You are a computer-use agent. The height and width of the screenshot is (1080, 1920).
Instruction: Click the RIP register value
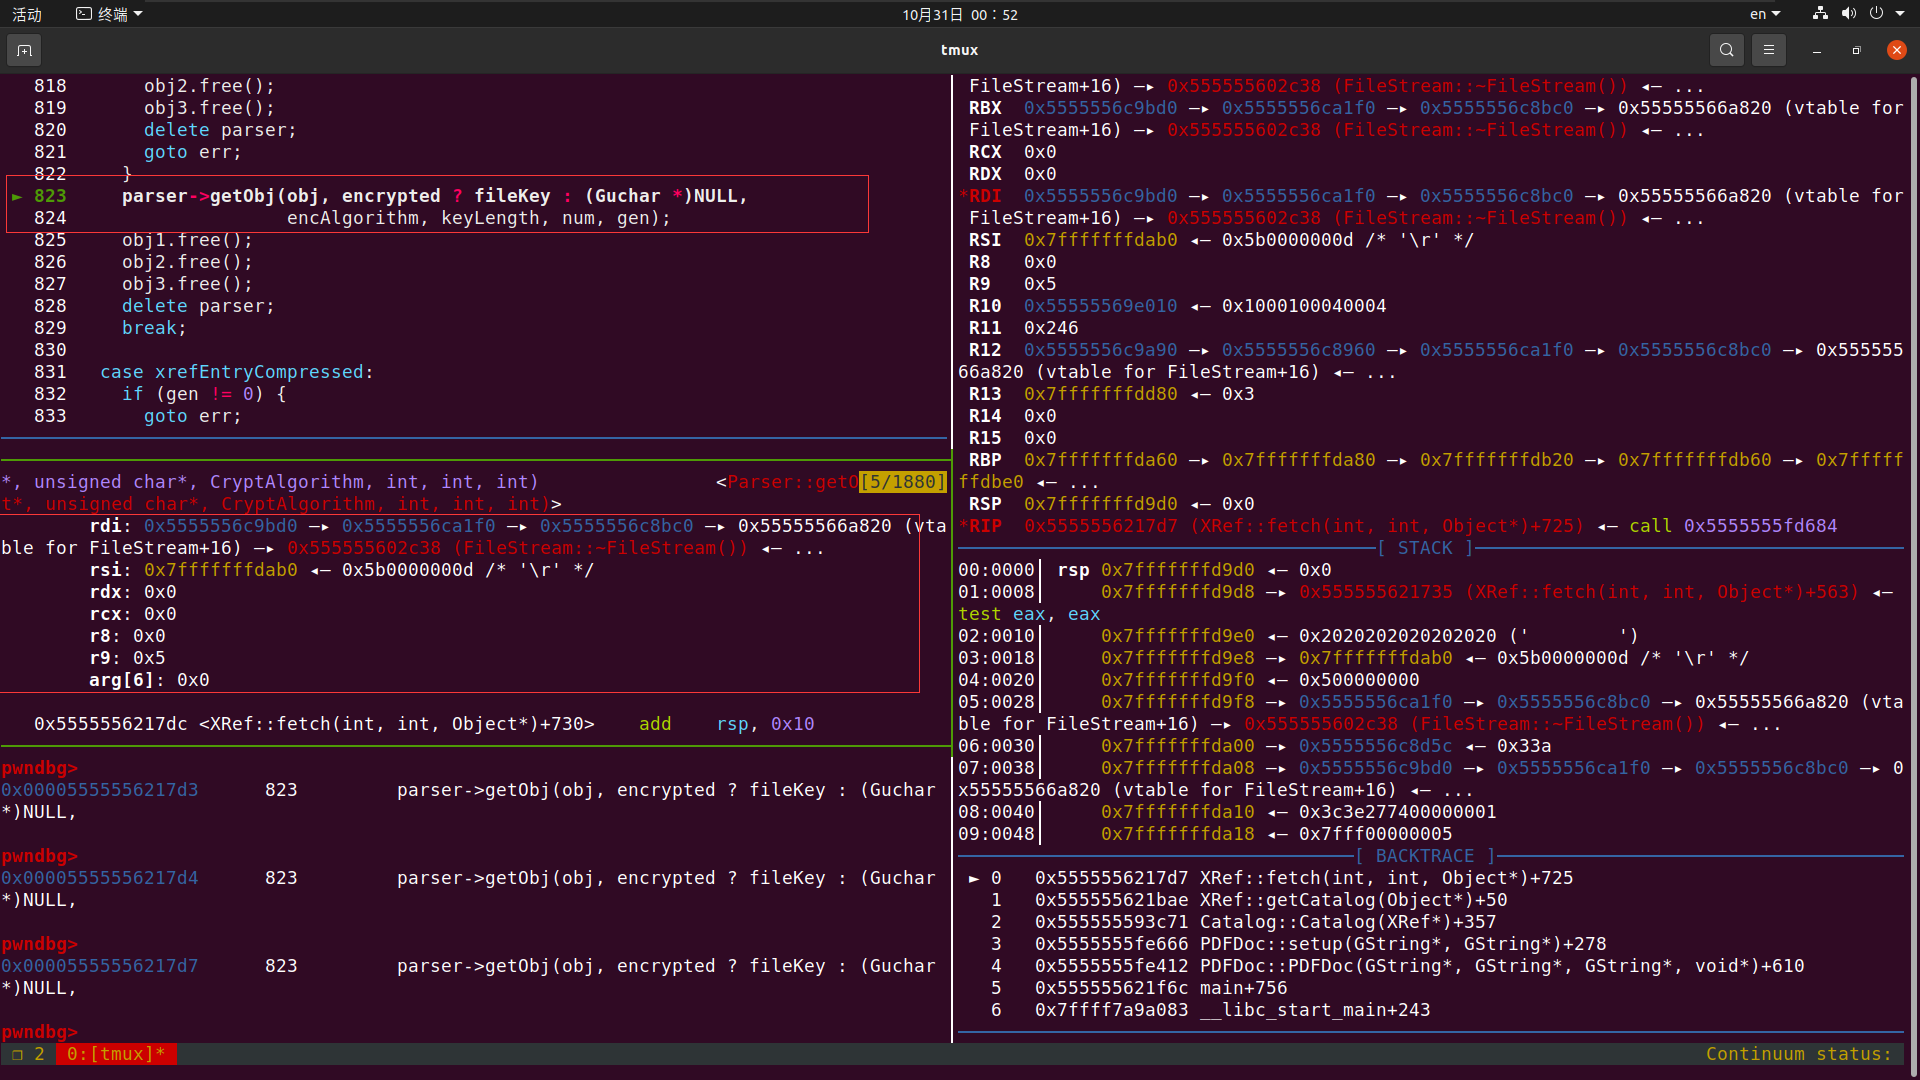click(x=1304, y=526)
